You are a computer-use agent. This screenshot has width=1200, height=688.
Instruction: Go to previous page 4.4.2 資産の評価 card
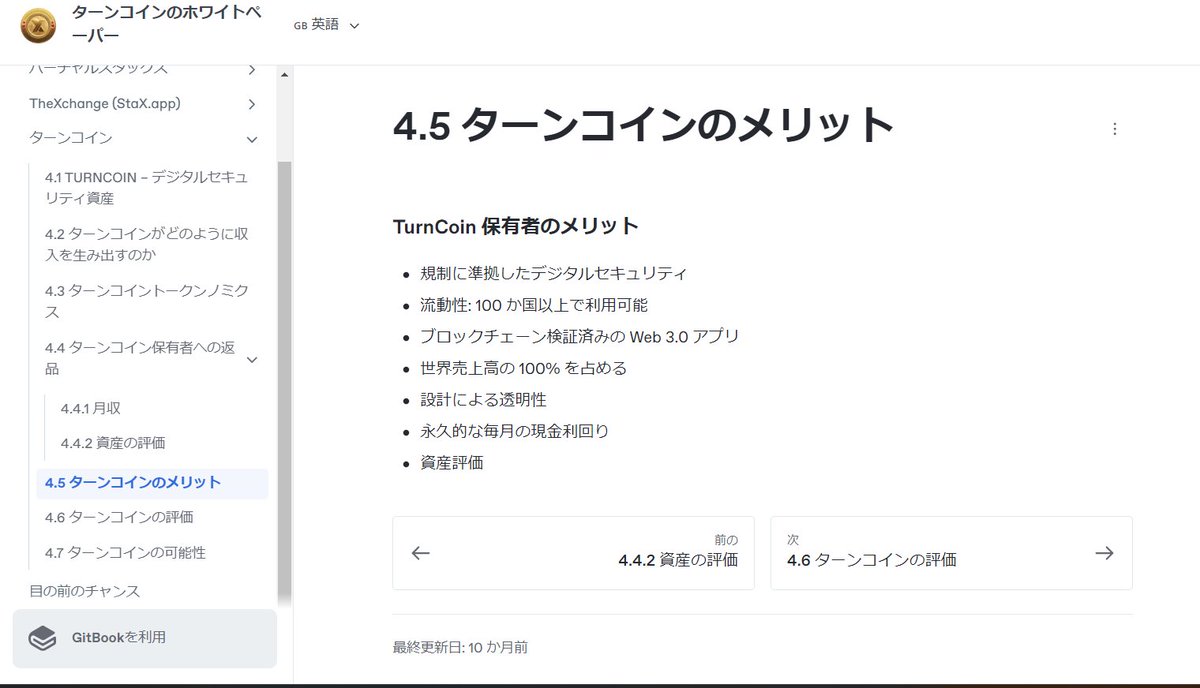pos(573,553)
